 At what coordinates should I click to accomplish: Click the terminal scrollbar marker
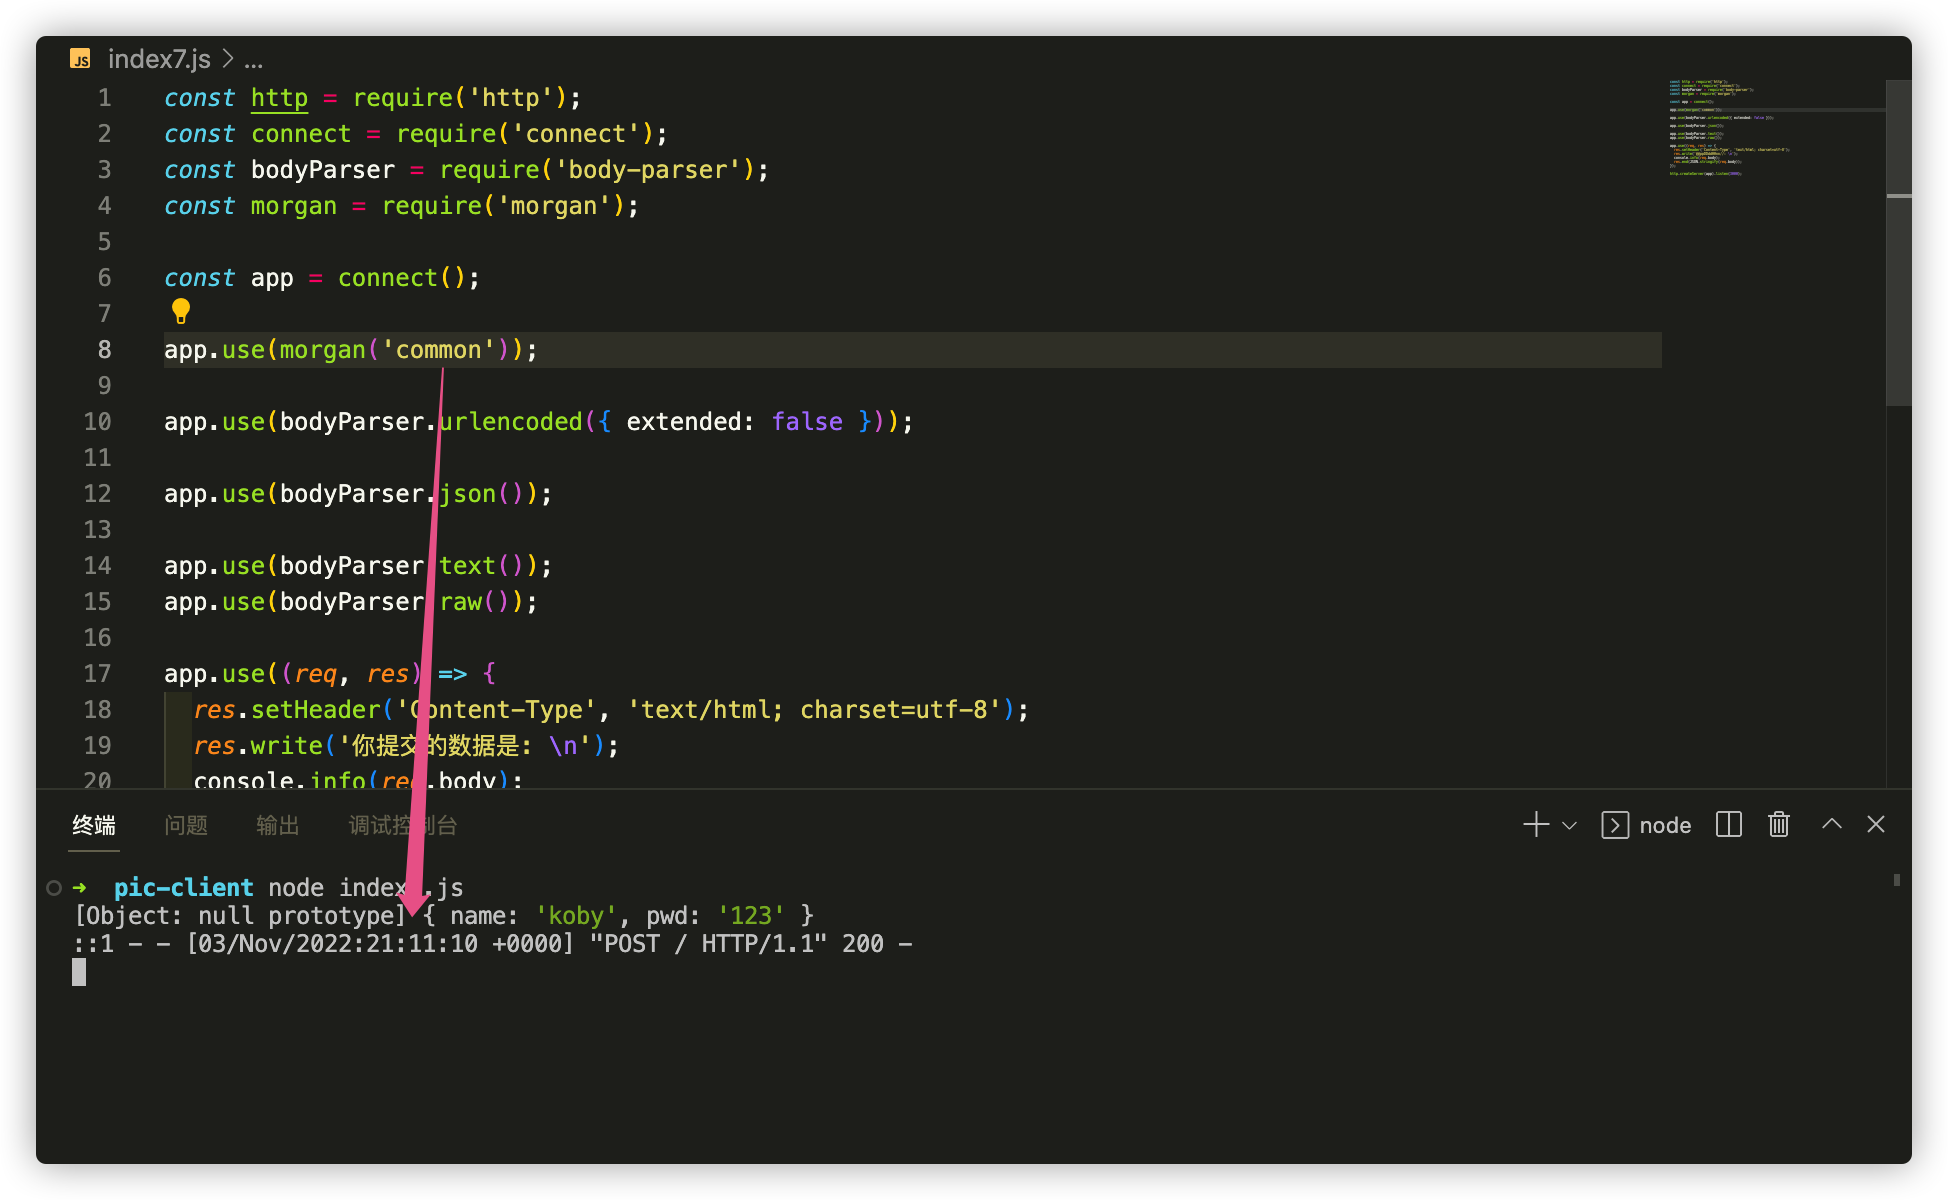pos(1897,880)
